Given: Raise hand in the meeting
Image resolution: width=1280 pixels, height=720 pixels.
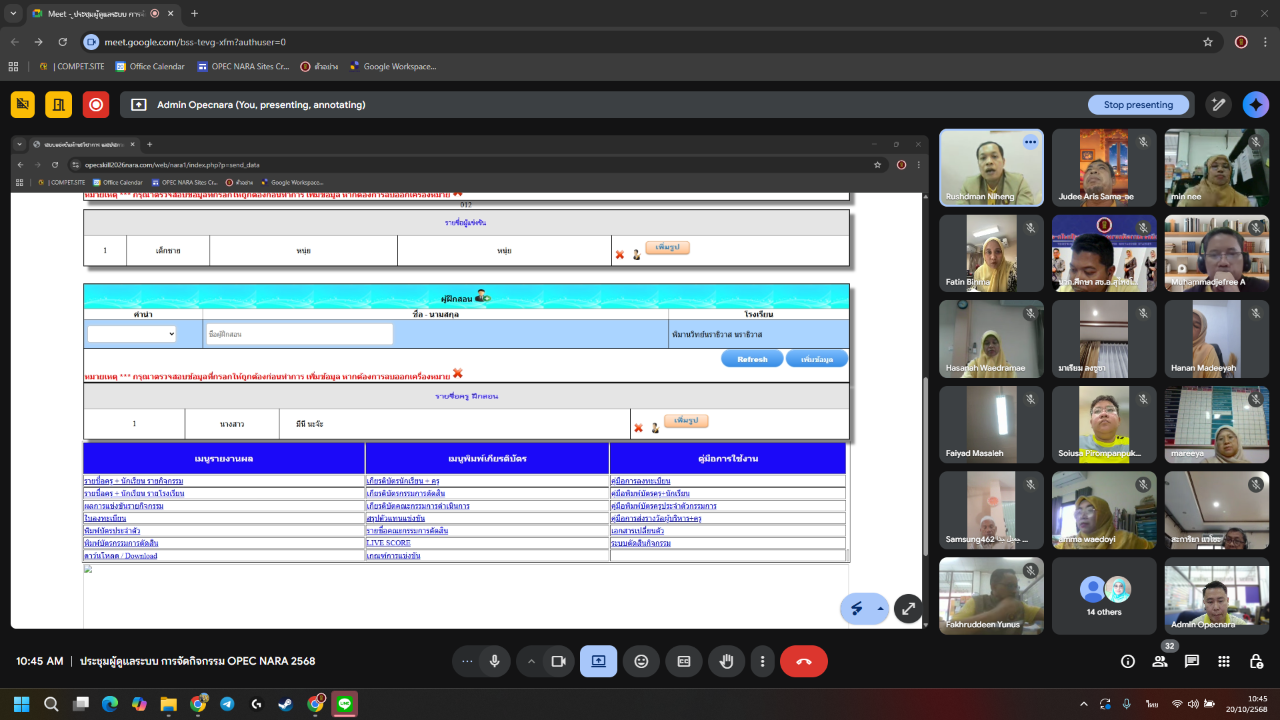Looking at the screenshot, I should coord(727,661).
